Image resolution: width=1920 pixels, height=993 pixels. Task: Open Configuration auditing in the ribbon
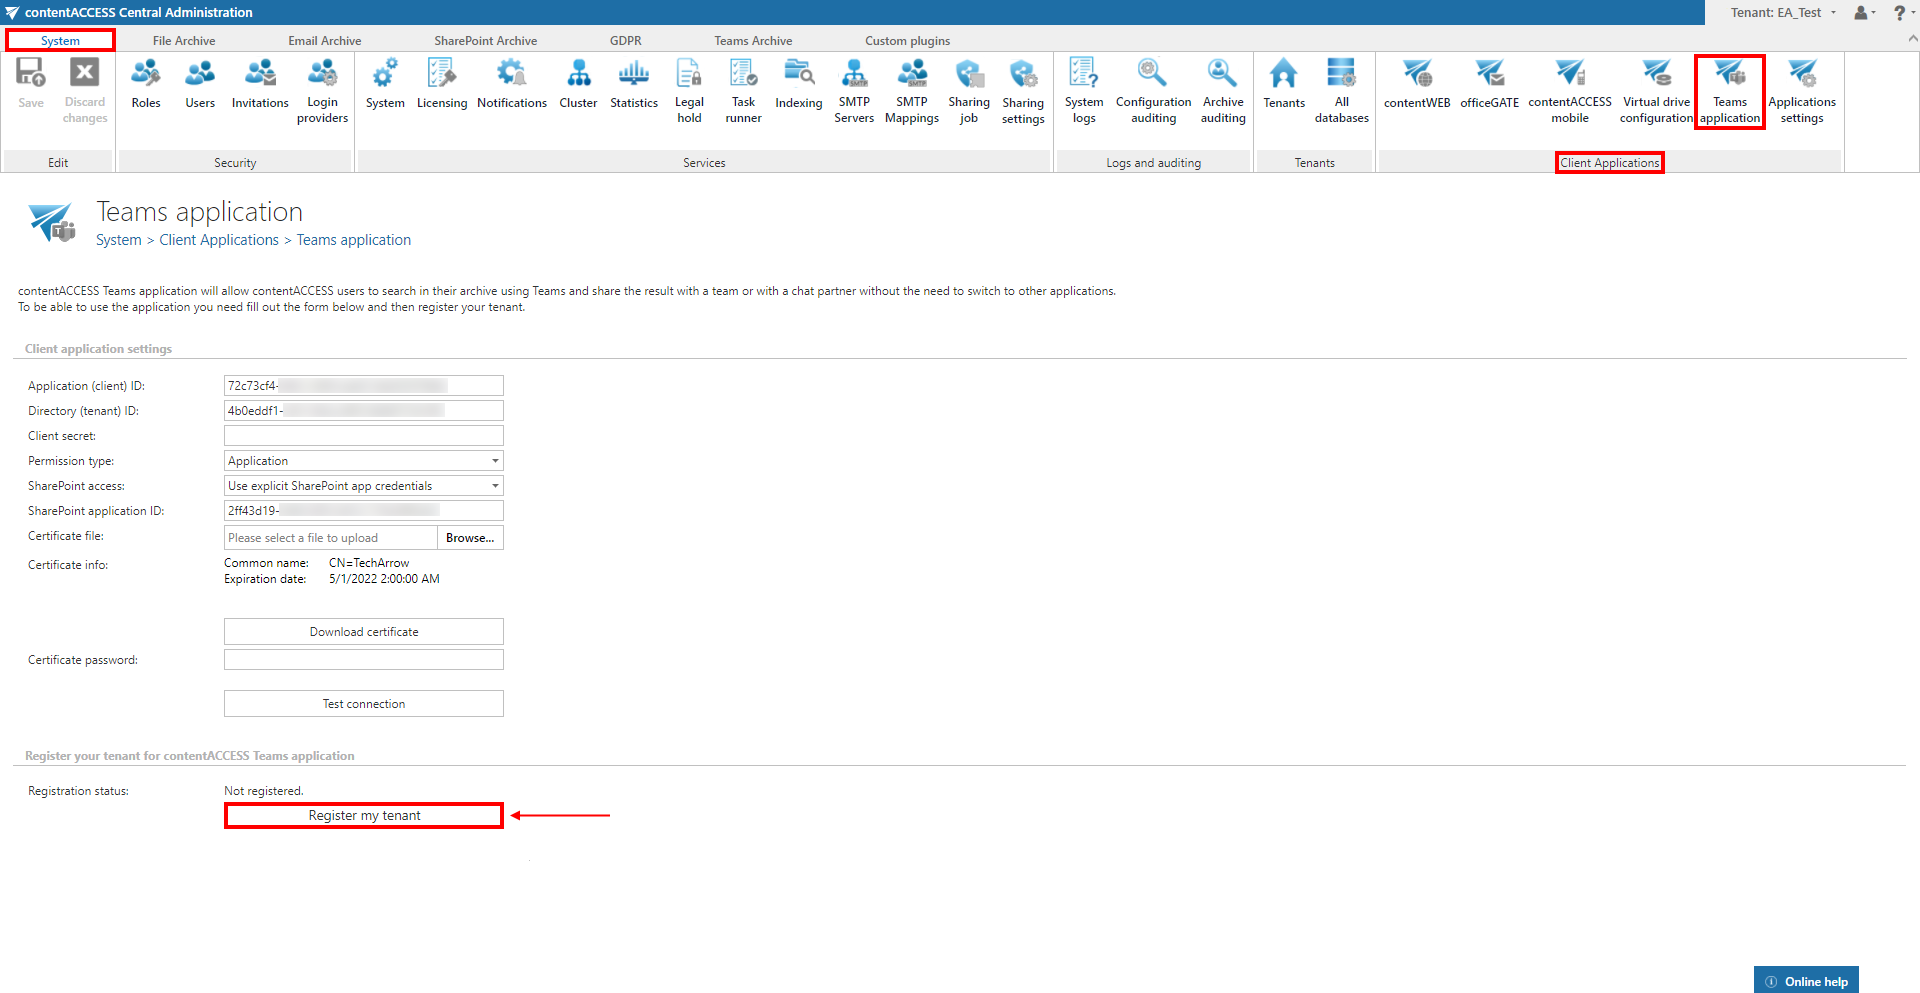point(1153,90)
